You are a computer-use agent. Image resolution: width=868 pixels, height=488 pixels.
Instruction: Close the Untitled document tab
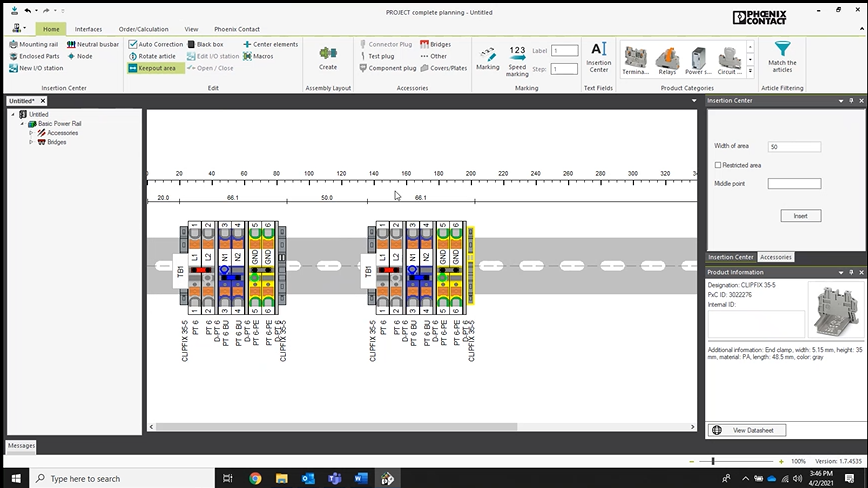43,101
